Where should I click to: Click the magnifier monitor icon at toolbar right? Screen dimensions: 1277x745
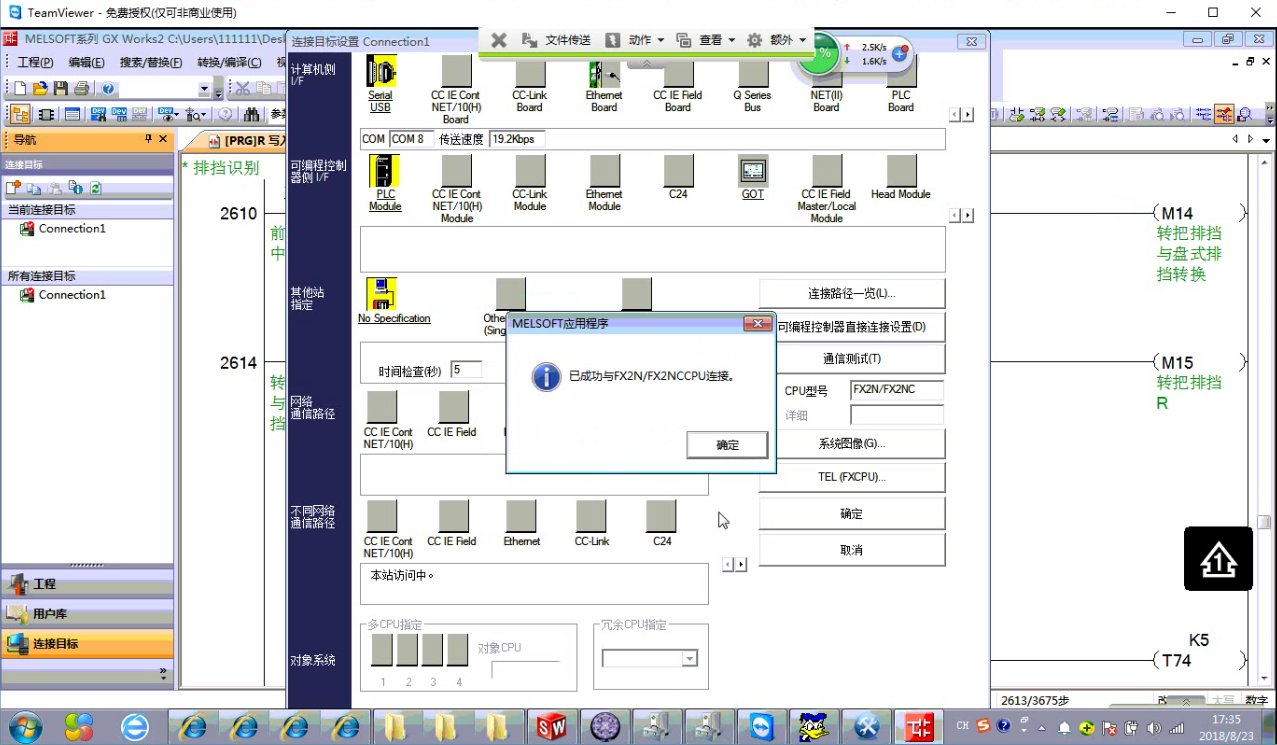[1245, 114]
